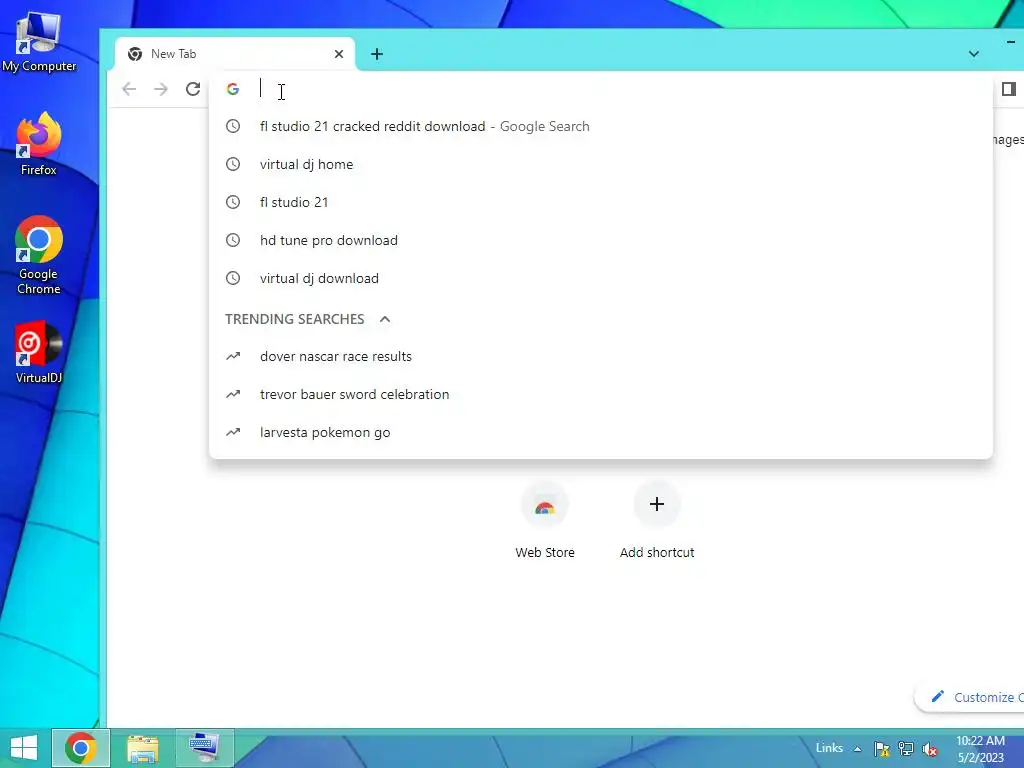Open the clock showing 10:22 AM

[x=980, y=749]
